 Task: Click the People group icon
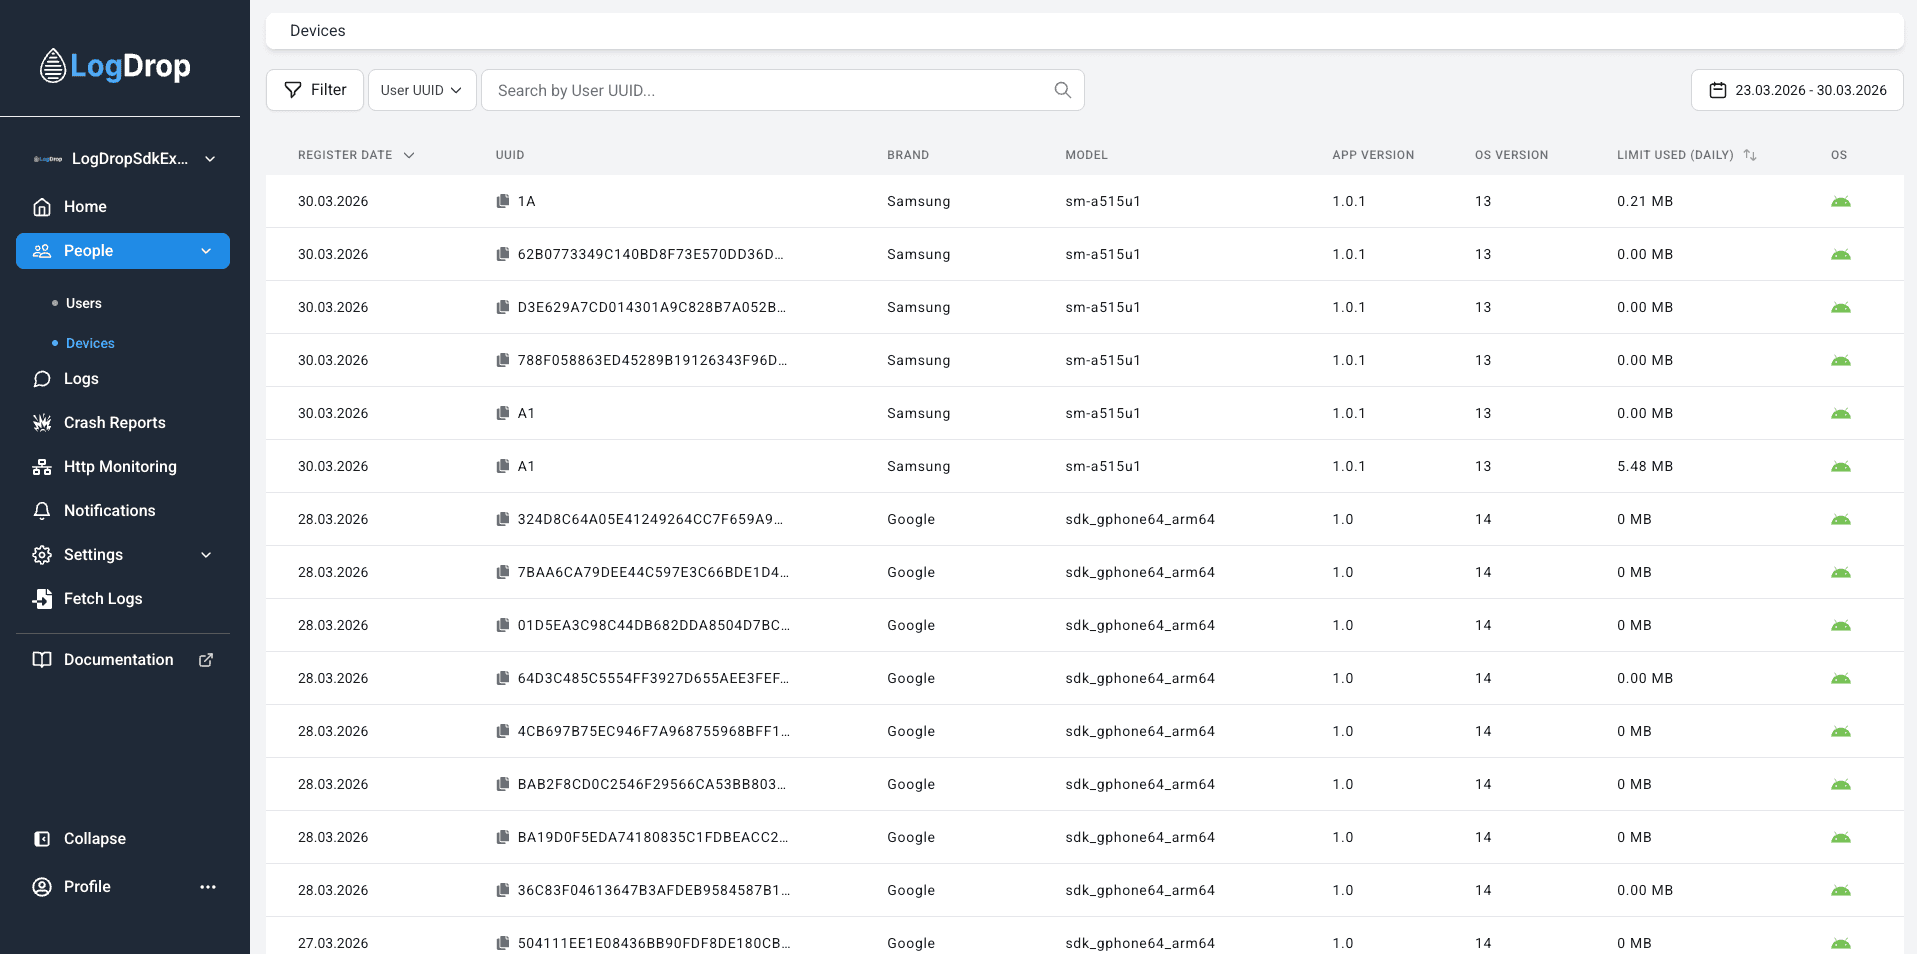click(x=42, y=251)
